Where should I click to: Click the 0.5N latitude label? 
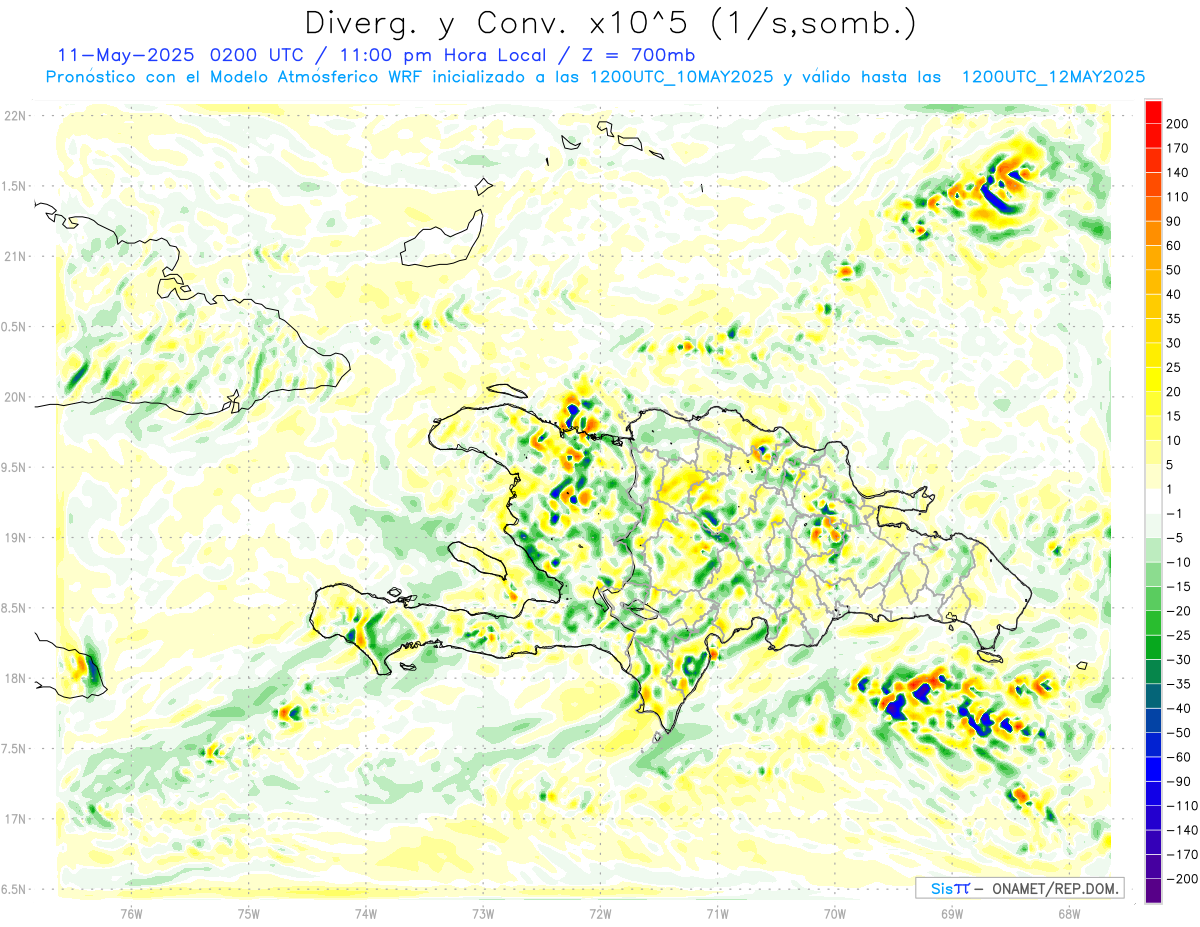coord(14,327)
